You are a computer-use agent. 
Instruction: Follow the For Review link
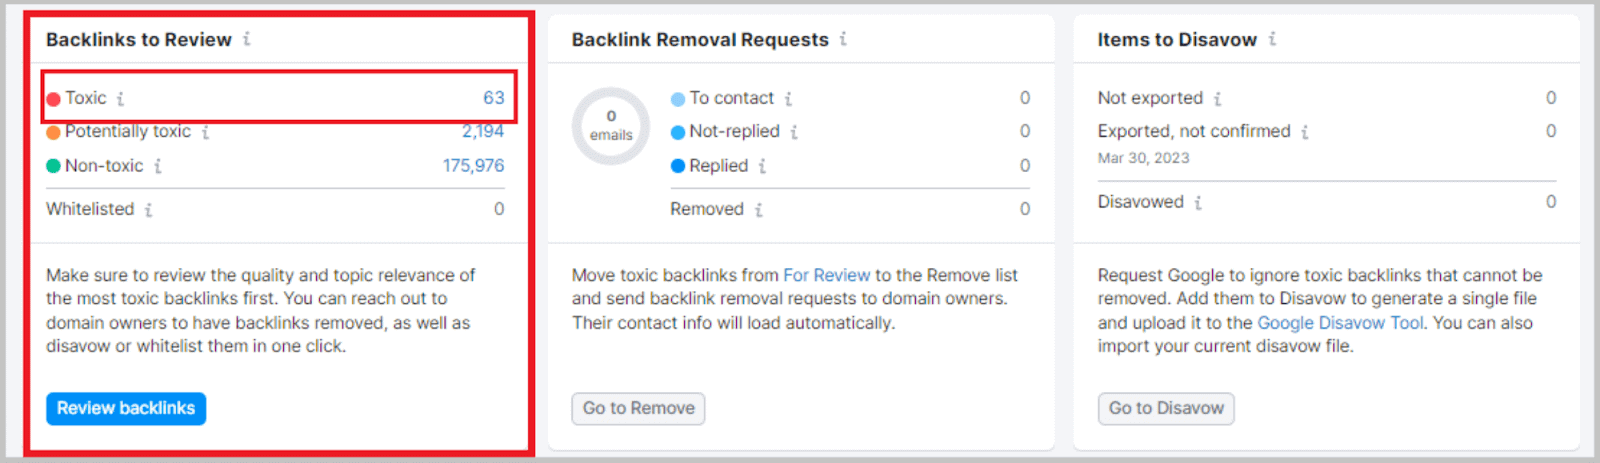click(x=827, y=275)
